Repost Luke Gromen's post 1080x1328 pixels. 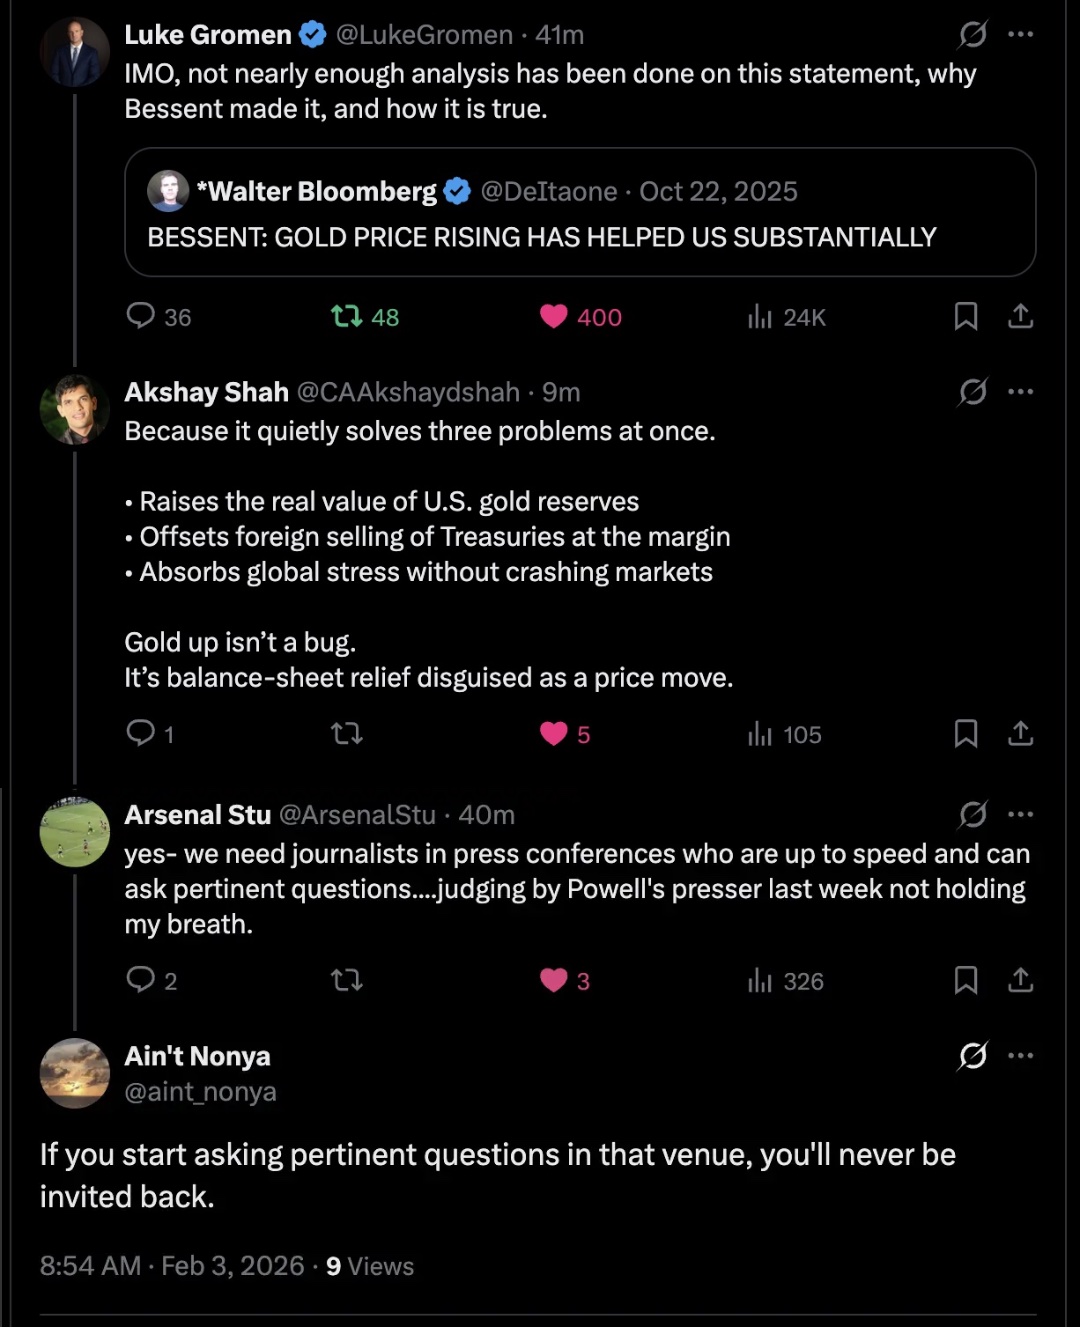click(x=347, y=317)
